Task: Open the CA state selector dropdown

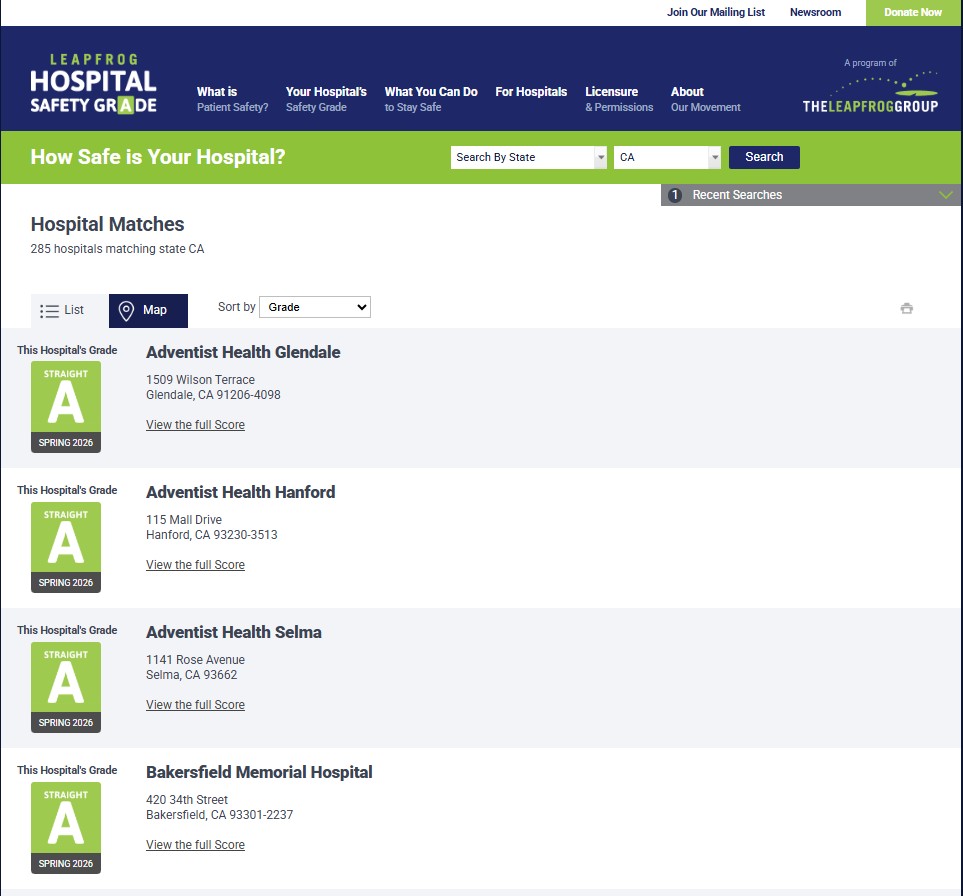Action: (667, 157)
